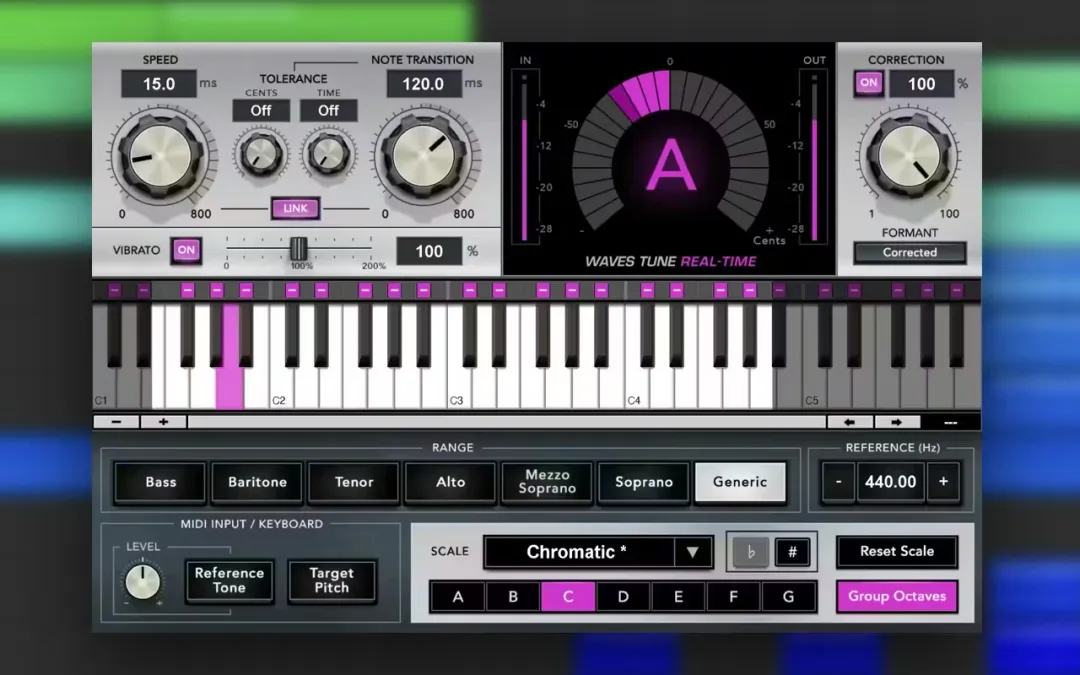Click the pitch correction cents meter
The width and height of the screenshot is (1080, 675).
tap(670, 152)
